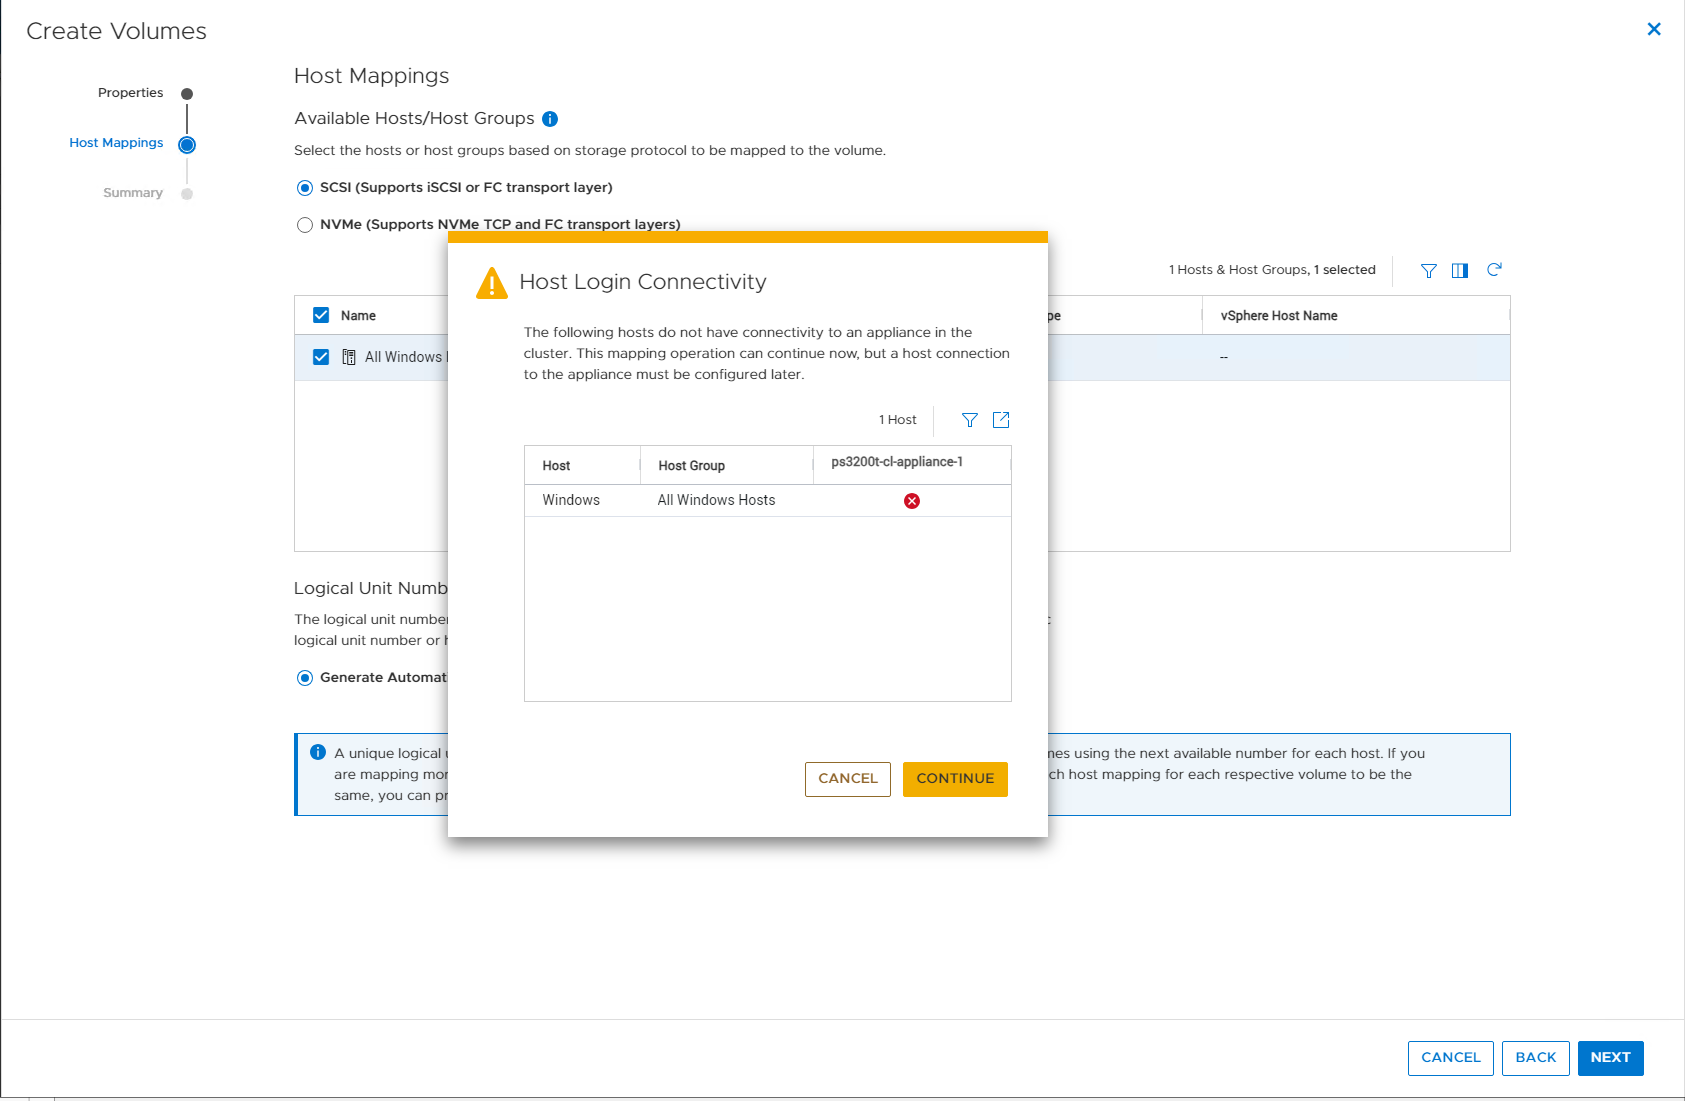The width and height of the screenshot is (1685, 1101).
Task: Go to Summary wizard step
Action: point(133,193)
